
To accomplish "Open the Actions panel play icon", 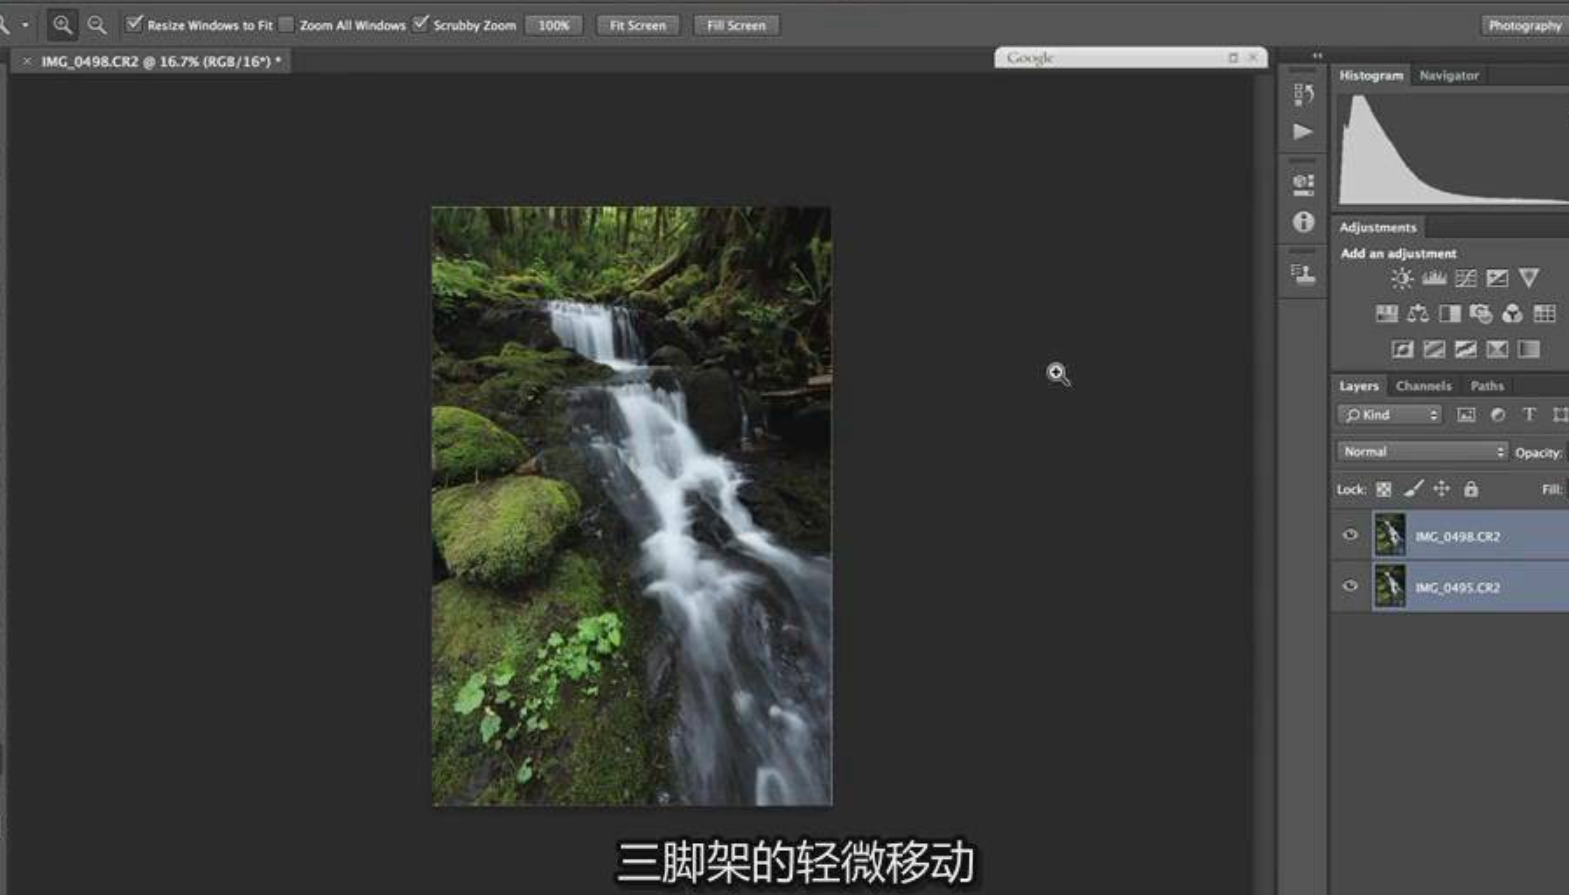I will [x=1303, y=132].
